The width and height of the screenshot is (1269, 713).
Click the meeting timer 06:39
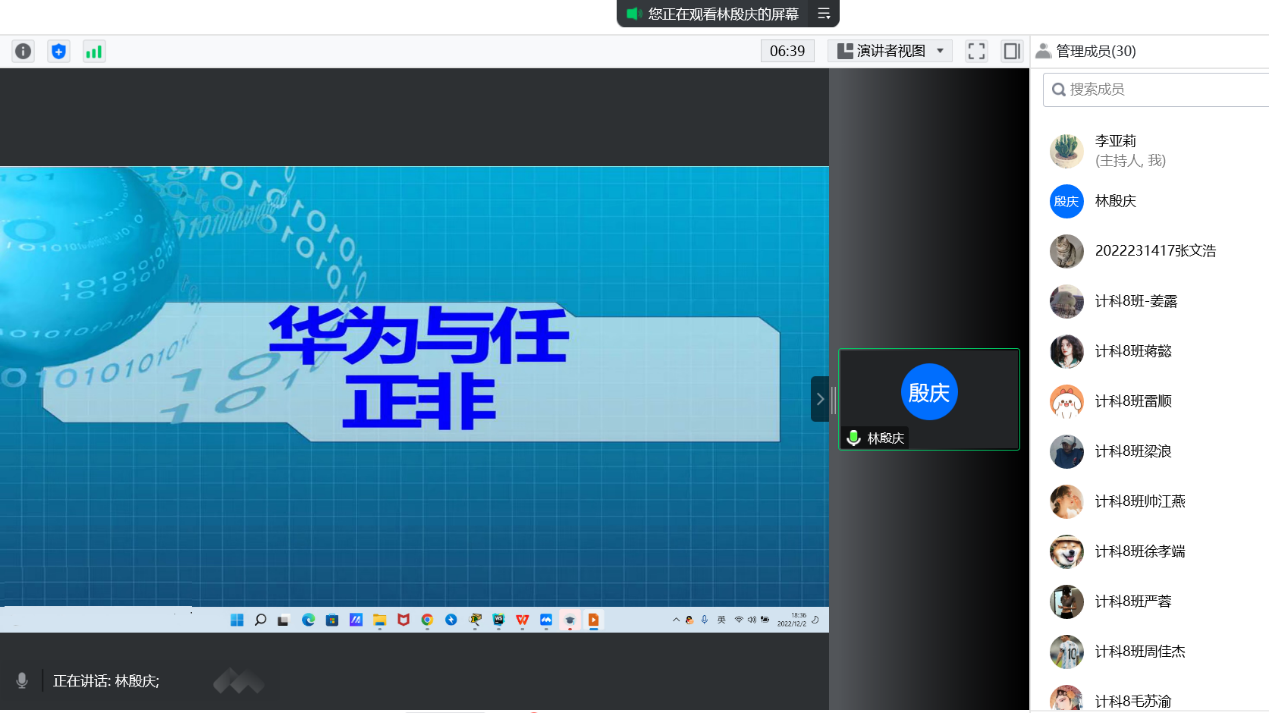[x=788, y=51]
